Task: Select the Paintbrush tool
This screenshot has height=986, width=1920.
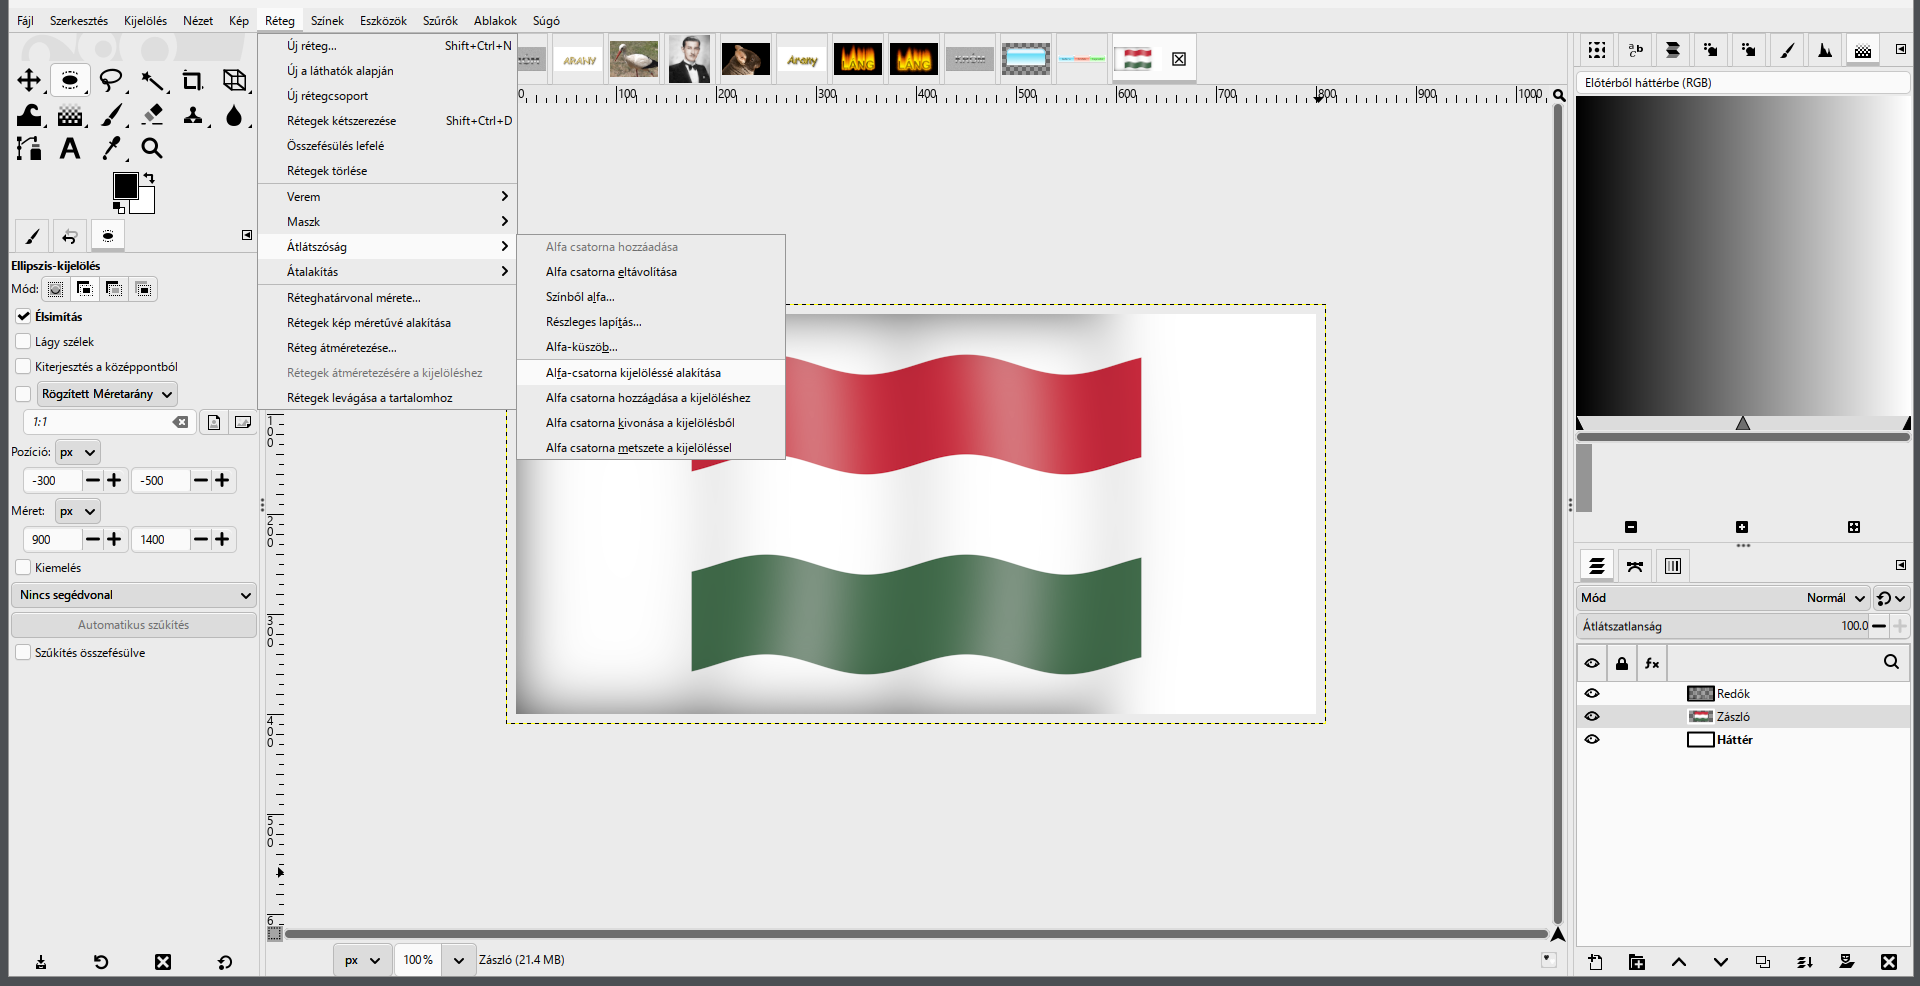Action: point(112,116)
